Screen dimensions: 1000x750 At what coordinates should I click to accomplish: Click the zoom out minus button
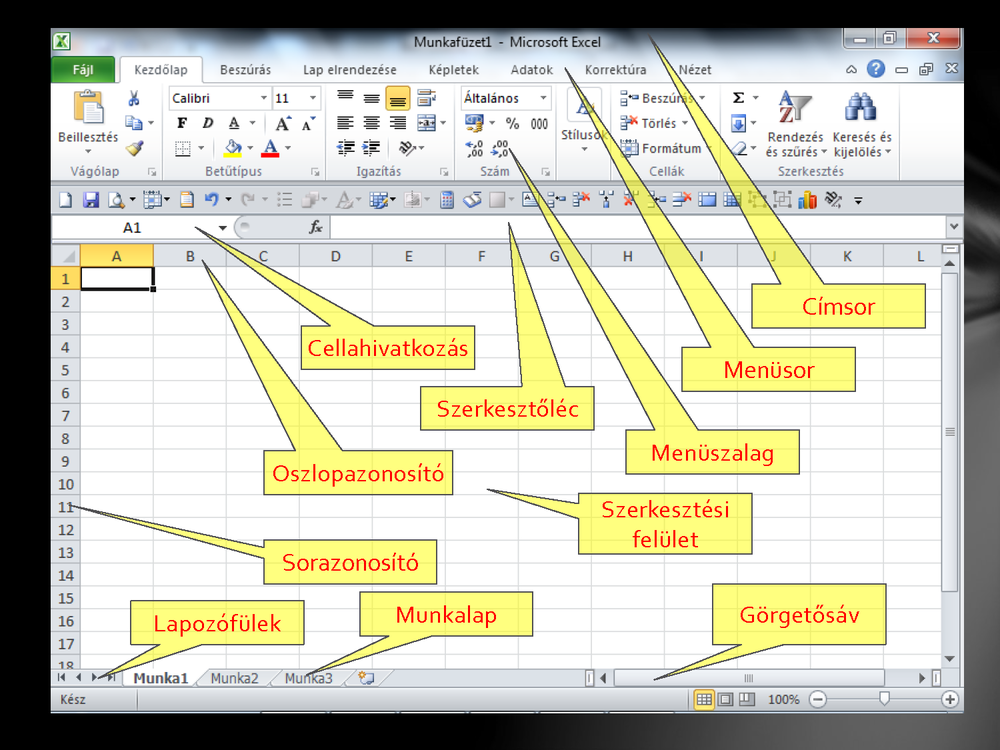coord(818,700)
